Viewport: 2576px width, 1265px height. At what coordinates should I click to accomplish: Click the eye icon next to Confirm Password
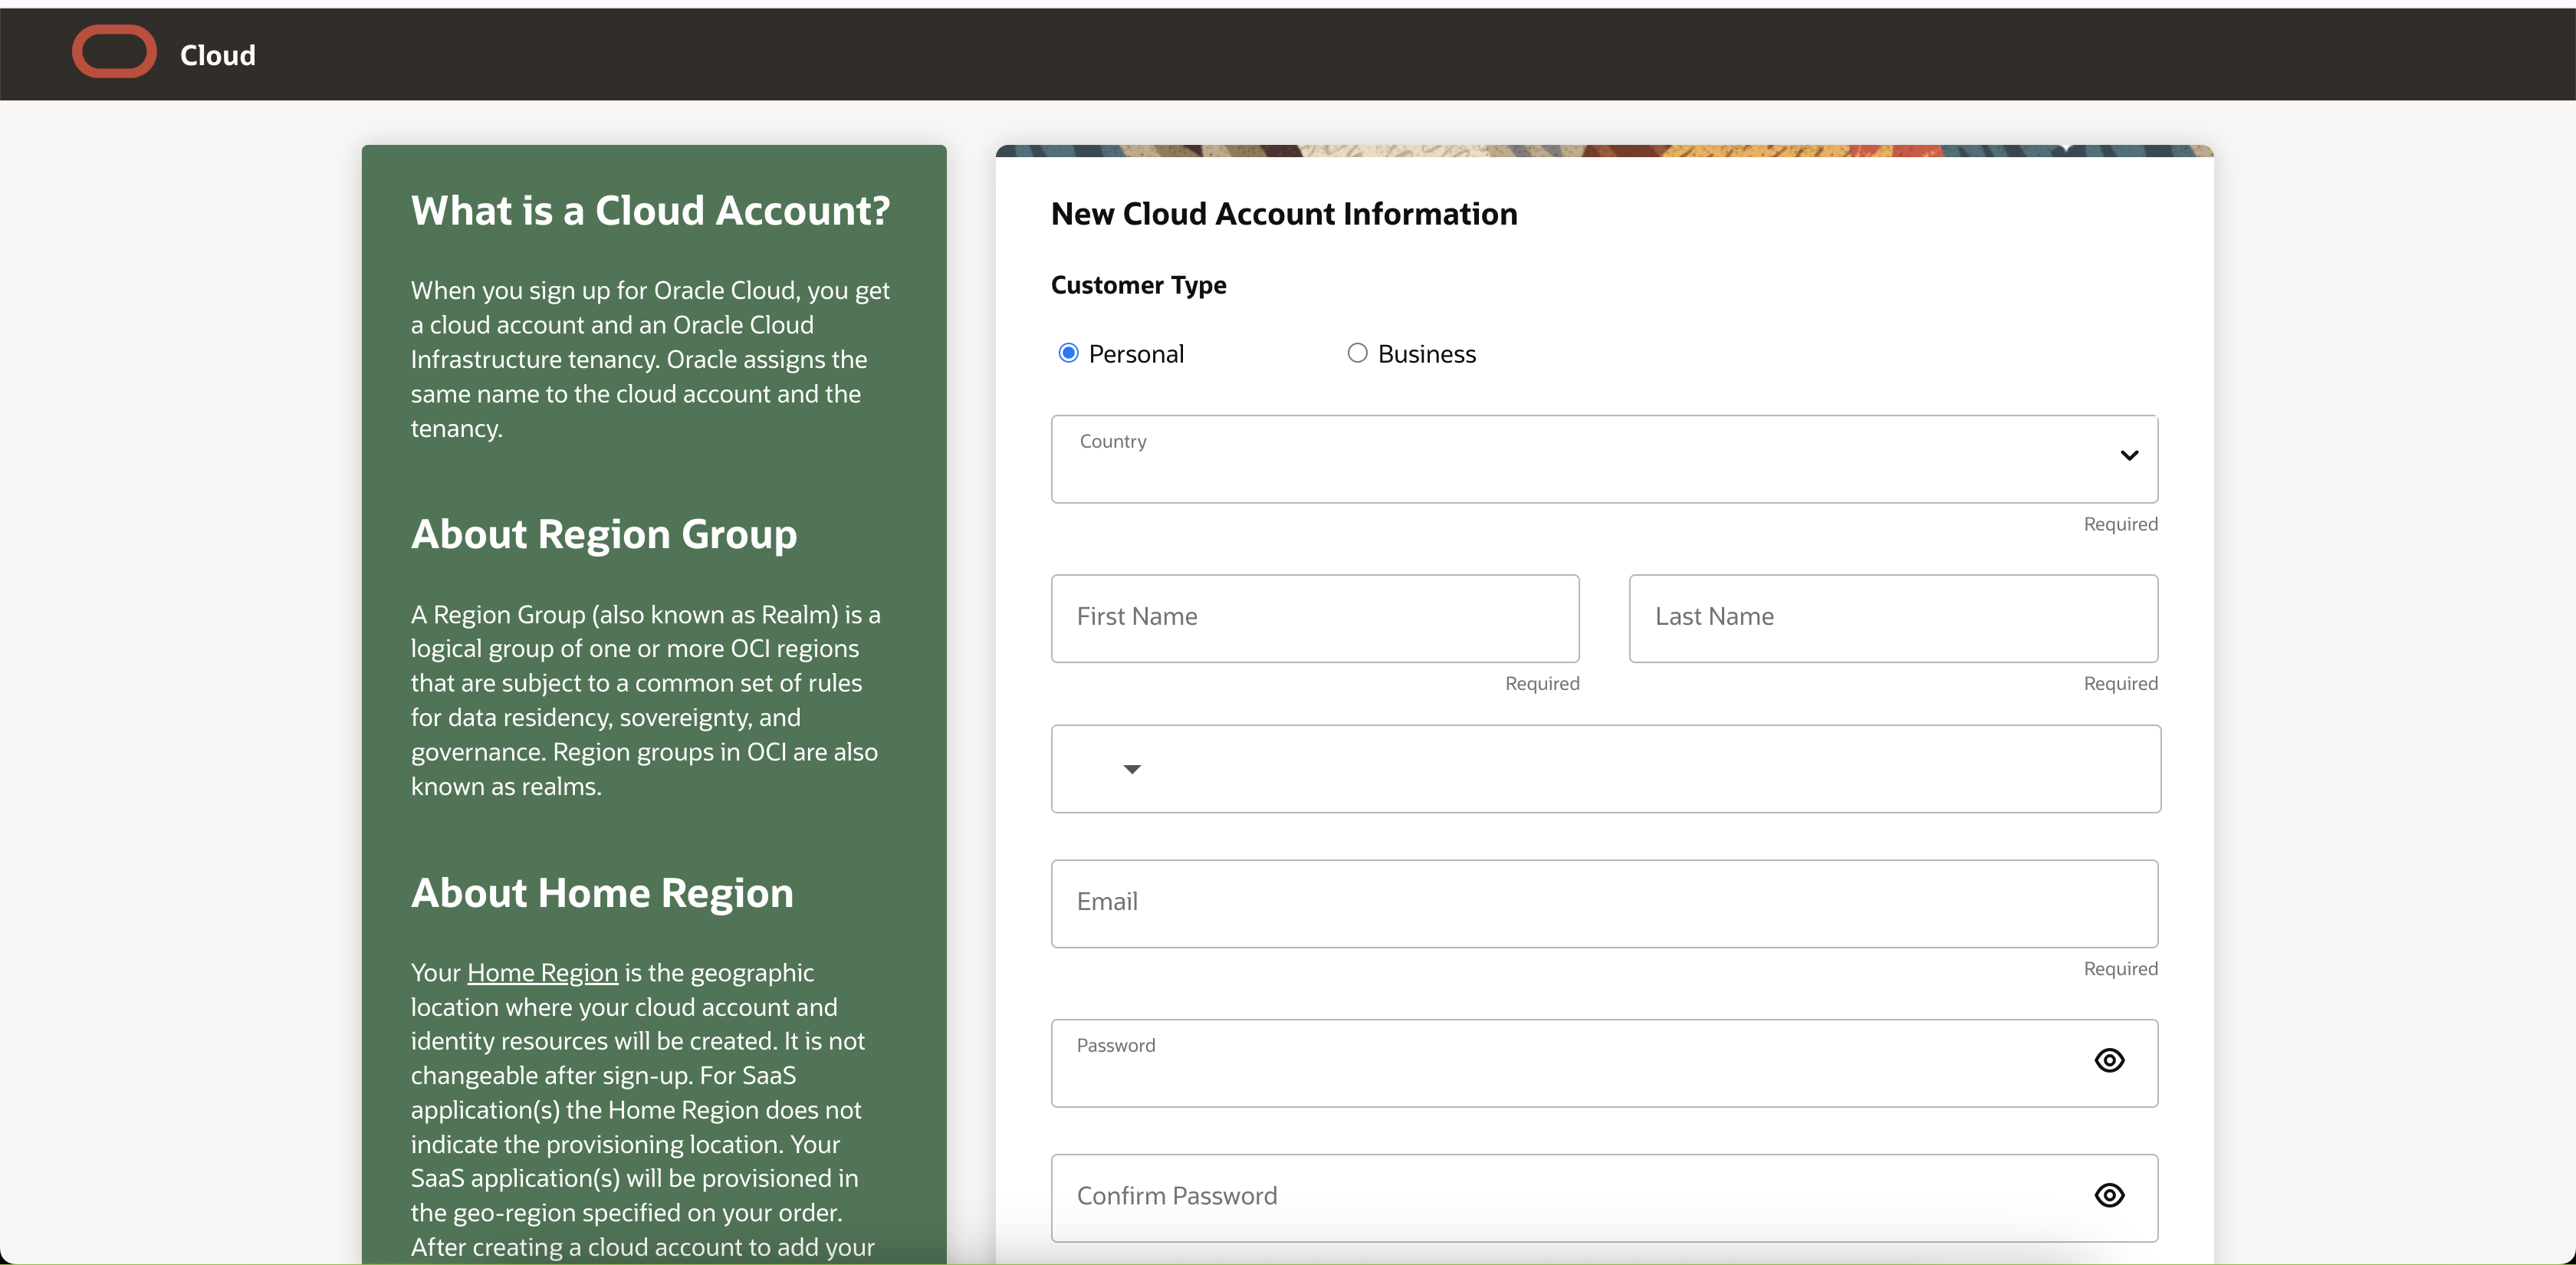coord(2110,1196)
